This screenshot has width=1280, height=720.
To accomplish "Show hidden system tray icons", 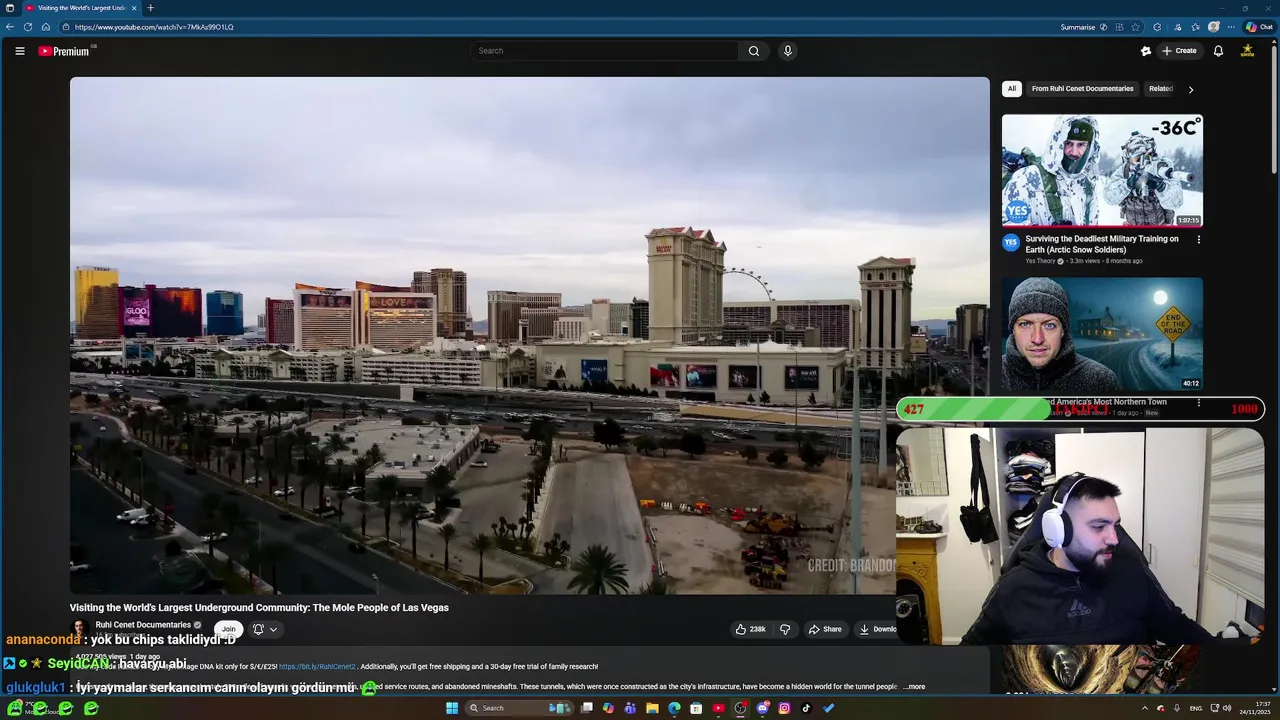I will click(1145, 708).
